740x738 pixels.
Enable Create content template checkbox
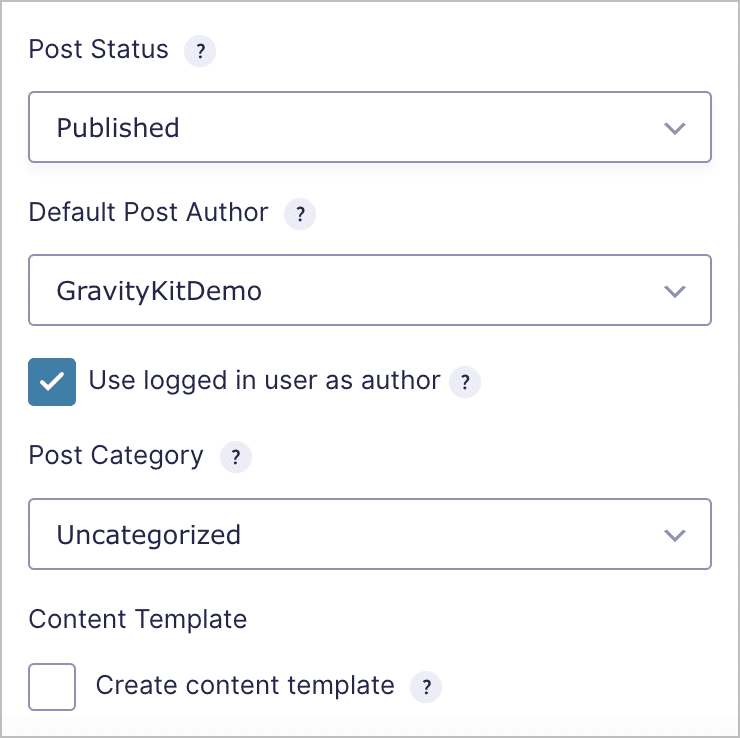[52, 687]
